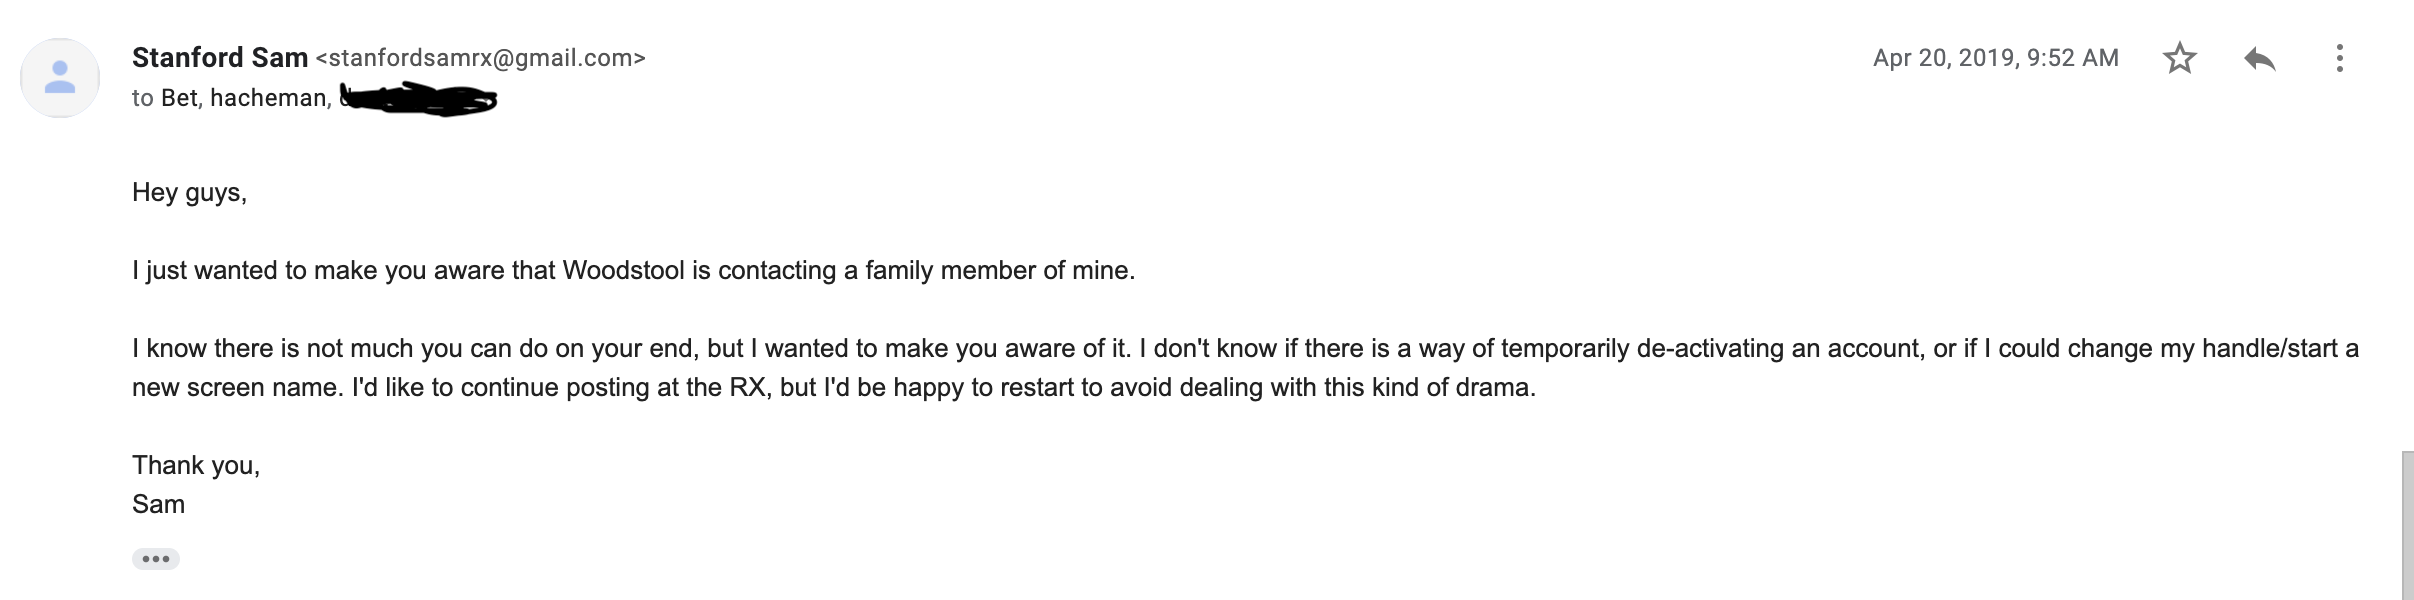This screenshot has width=2414, height=600.
Task: Click the sender's profile avatar
Action: [x=60, y=78]
